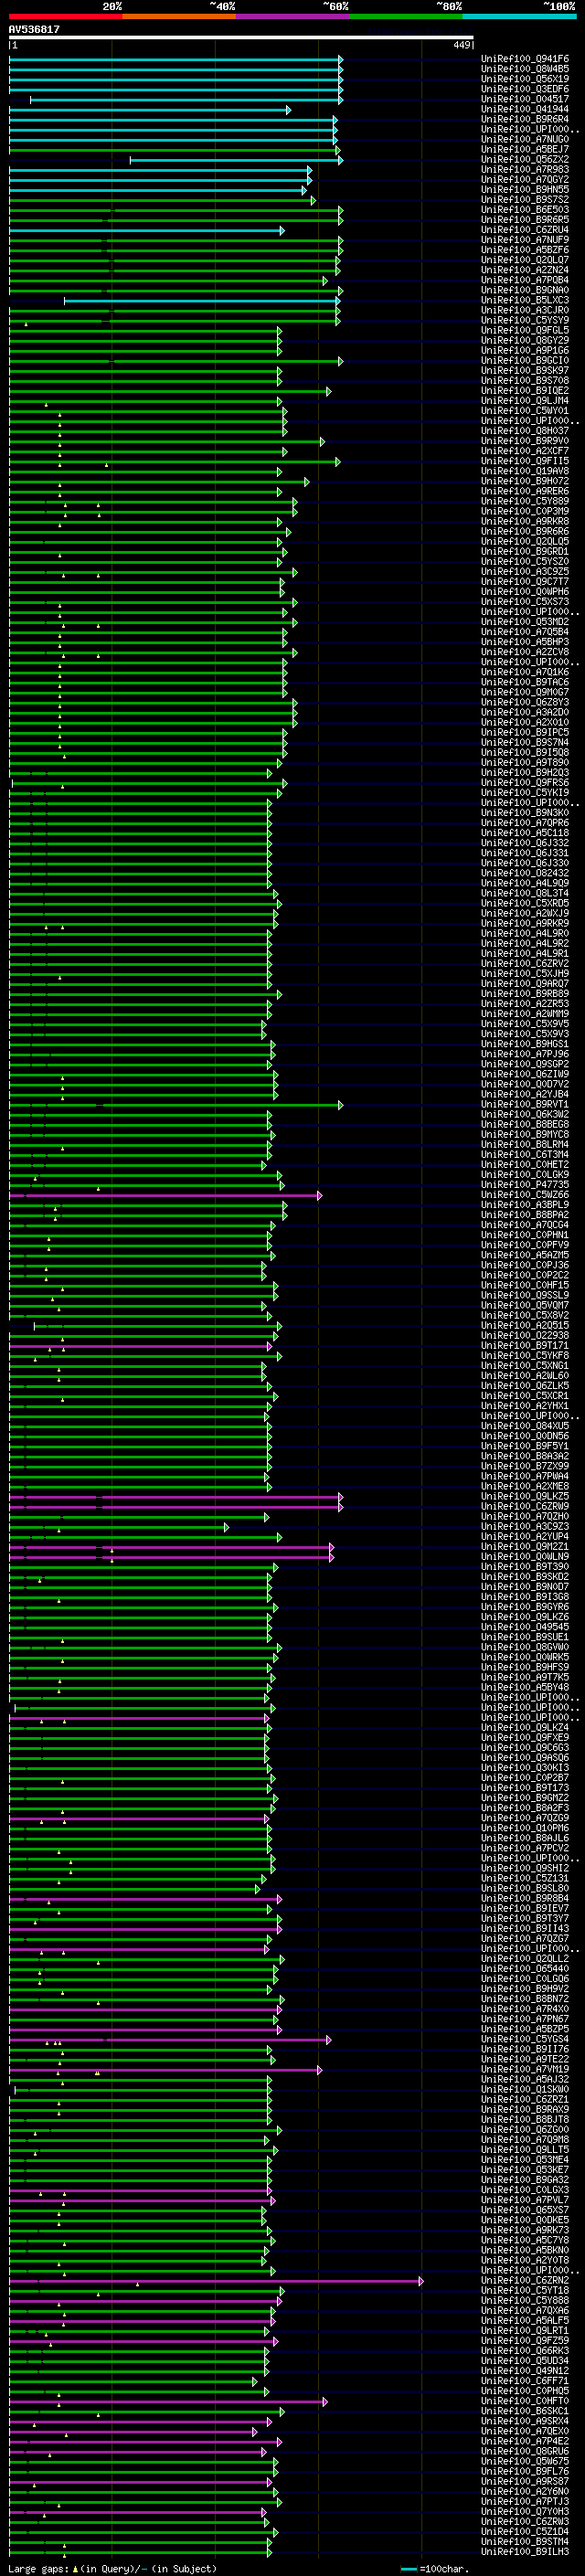Click hit label UniRef100_A7PQB4
Image resolution: width=585 pixels, height=2576 pixels.
[x=525, y=280]
